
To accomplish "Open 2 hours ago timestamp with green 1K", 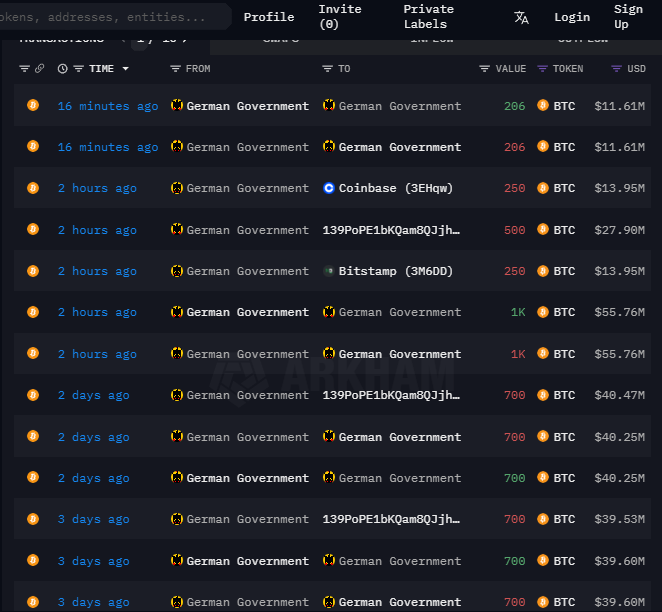I will [97, 312].
